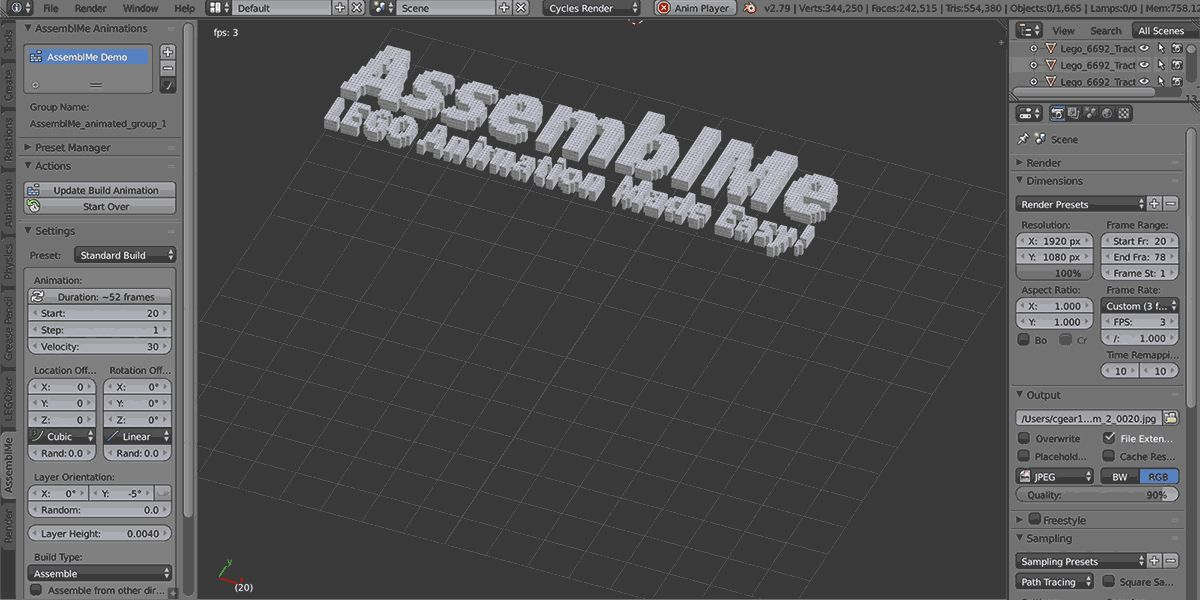Image resolution: width=1200 pixels, height=600 pixels.
Task: Open the Cubic interpolation dropdown
Action: pyautogui.click(x=62, y=436)
